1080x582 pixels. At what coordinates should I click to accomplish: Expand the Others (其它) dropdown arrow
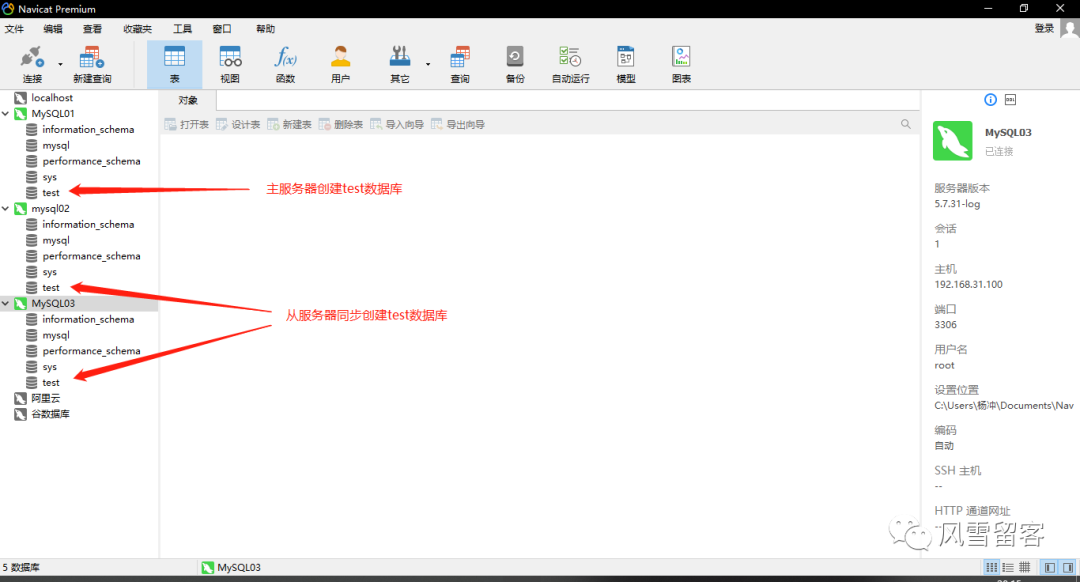tap(428, 64)
